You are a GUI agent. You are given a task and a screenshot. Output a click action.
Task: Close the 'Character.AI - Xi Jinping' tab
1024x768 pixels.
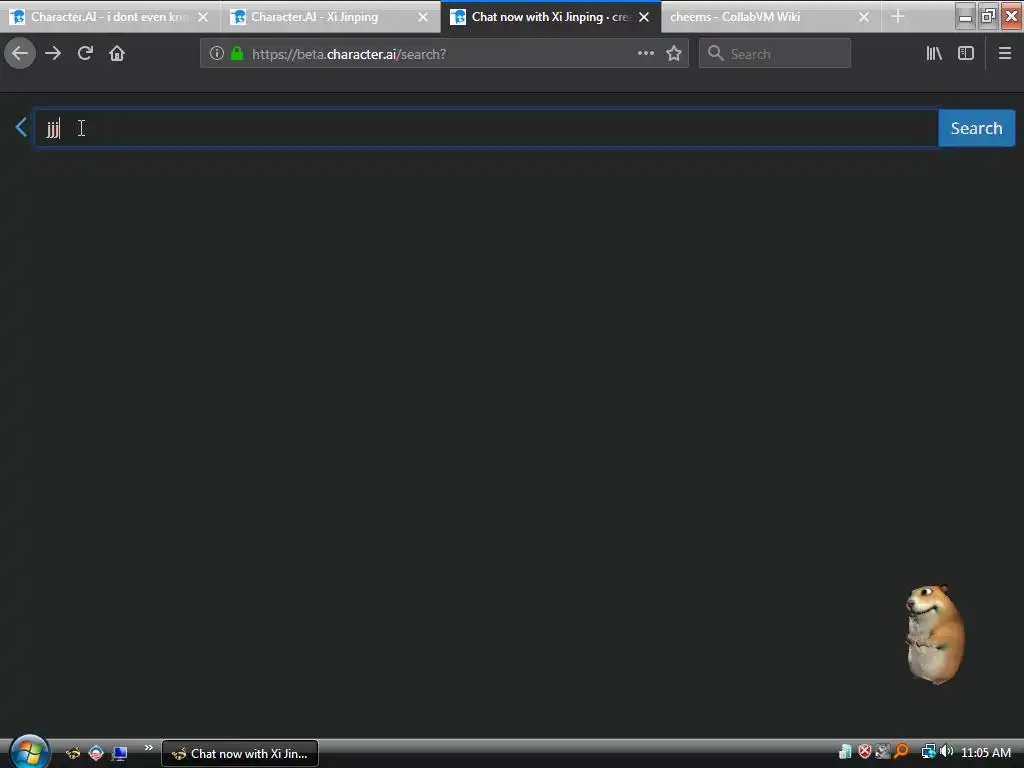click(x=423, y=17)
